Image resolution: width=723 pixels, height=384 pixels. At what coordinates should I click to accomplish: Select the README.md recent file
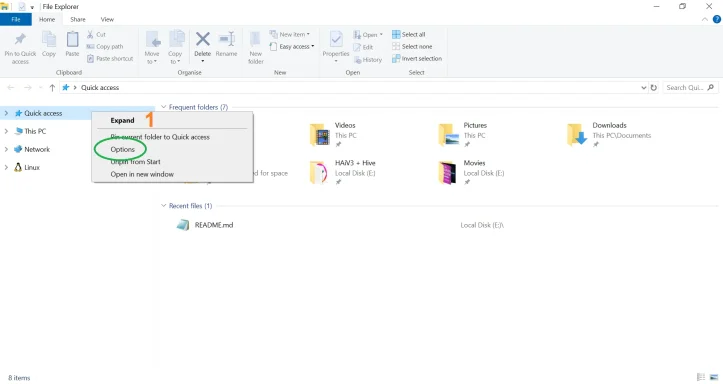tap(214, 225)
